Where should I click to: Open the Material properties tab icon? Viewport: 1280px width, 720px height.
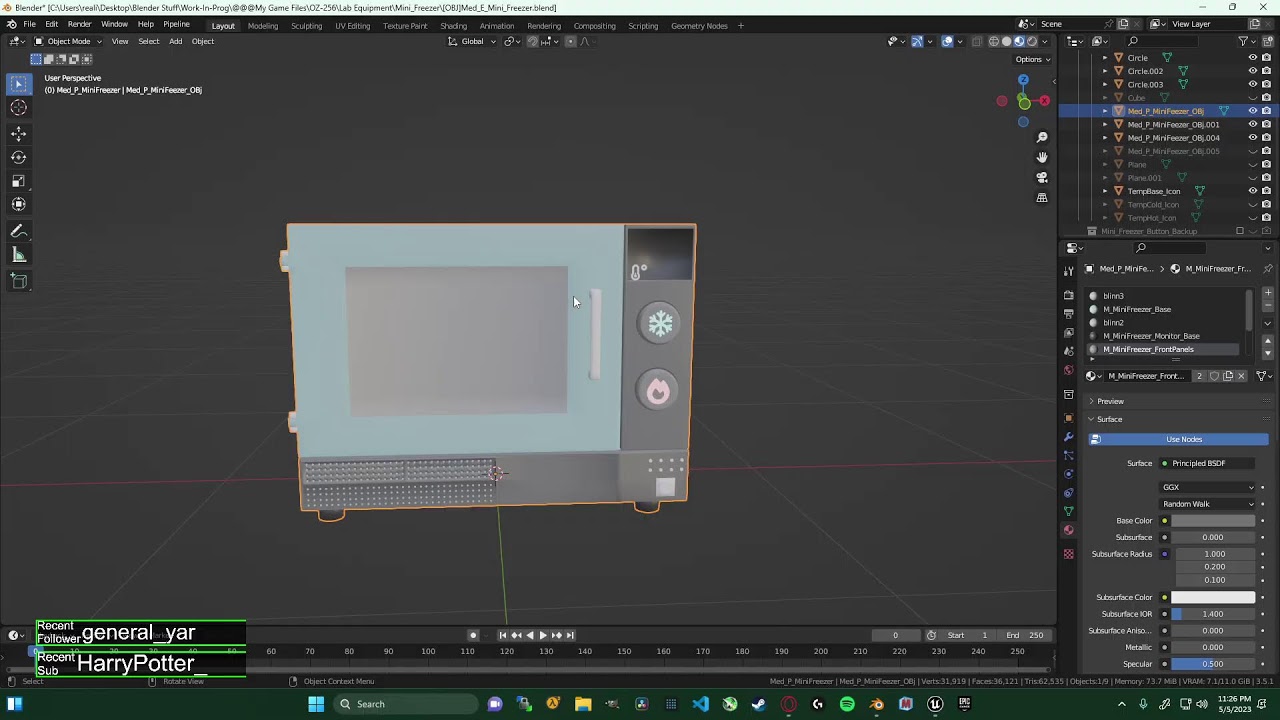(x=1068, y=531)
